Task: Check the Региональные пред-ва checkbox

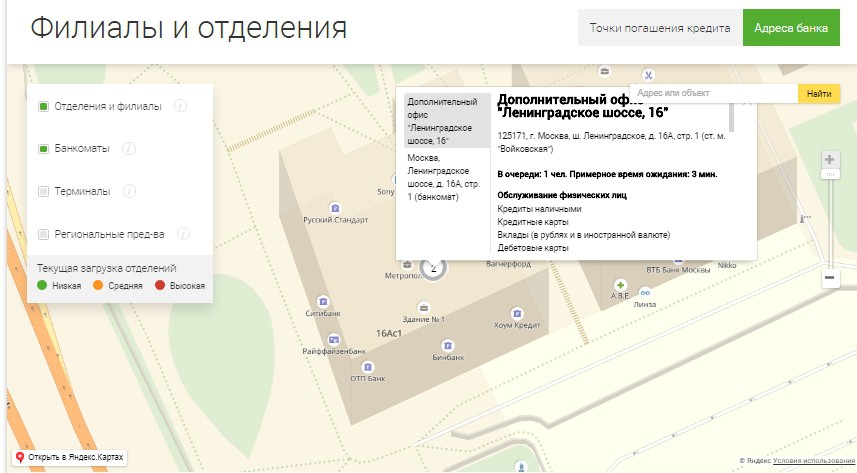Action: [43, 234]
